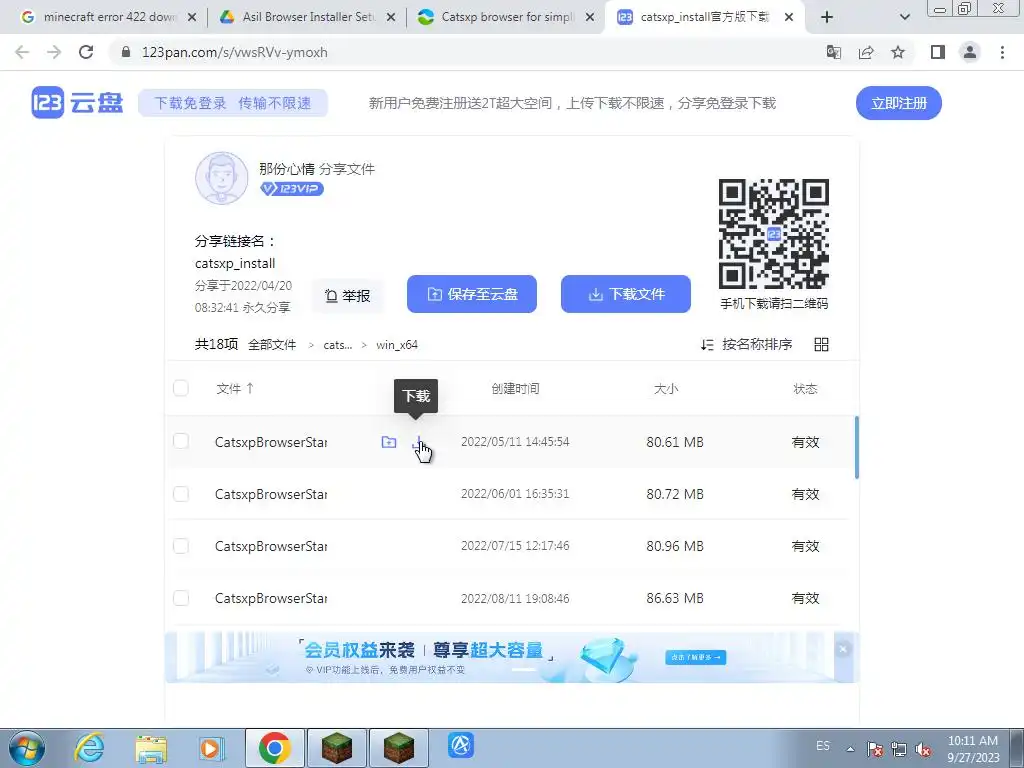This screenshot has height=768, width=1024.
Task: Go back to the previous page
Action: 22,52
